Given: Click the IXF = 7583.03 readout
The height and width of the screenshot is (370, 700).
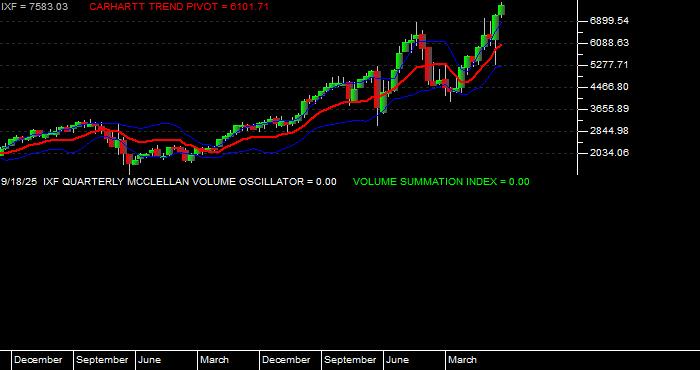Looking at the screenshot, I should click(34, 7).
